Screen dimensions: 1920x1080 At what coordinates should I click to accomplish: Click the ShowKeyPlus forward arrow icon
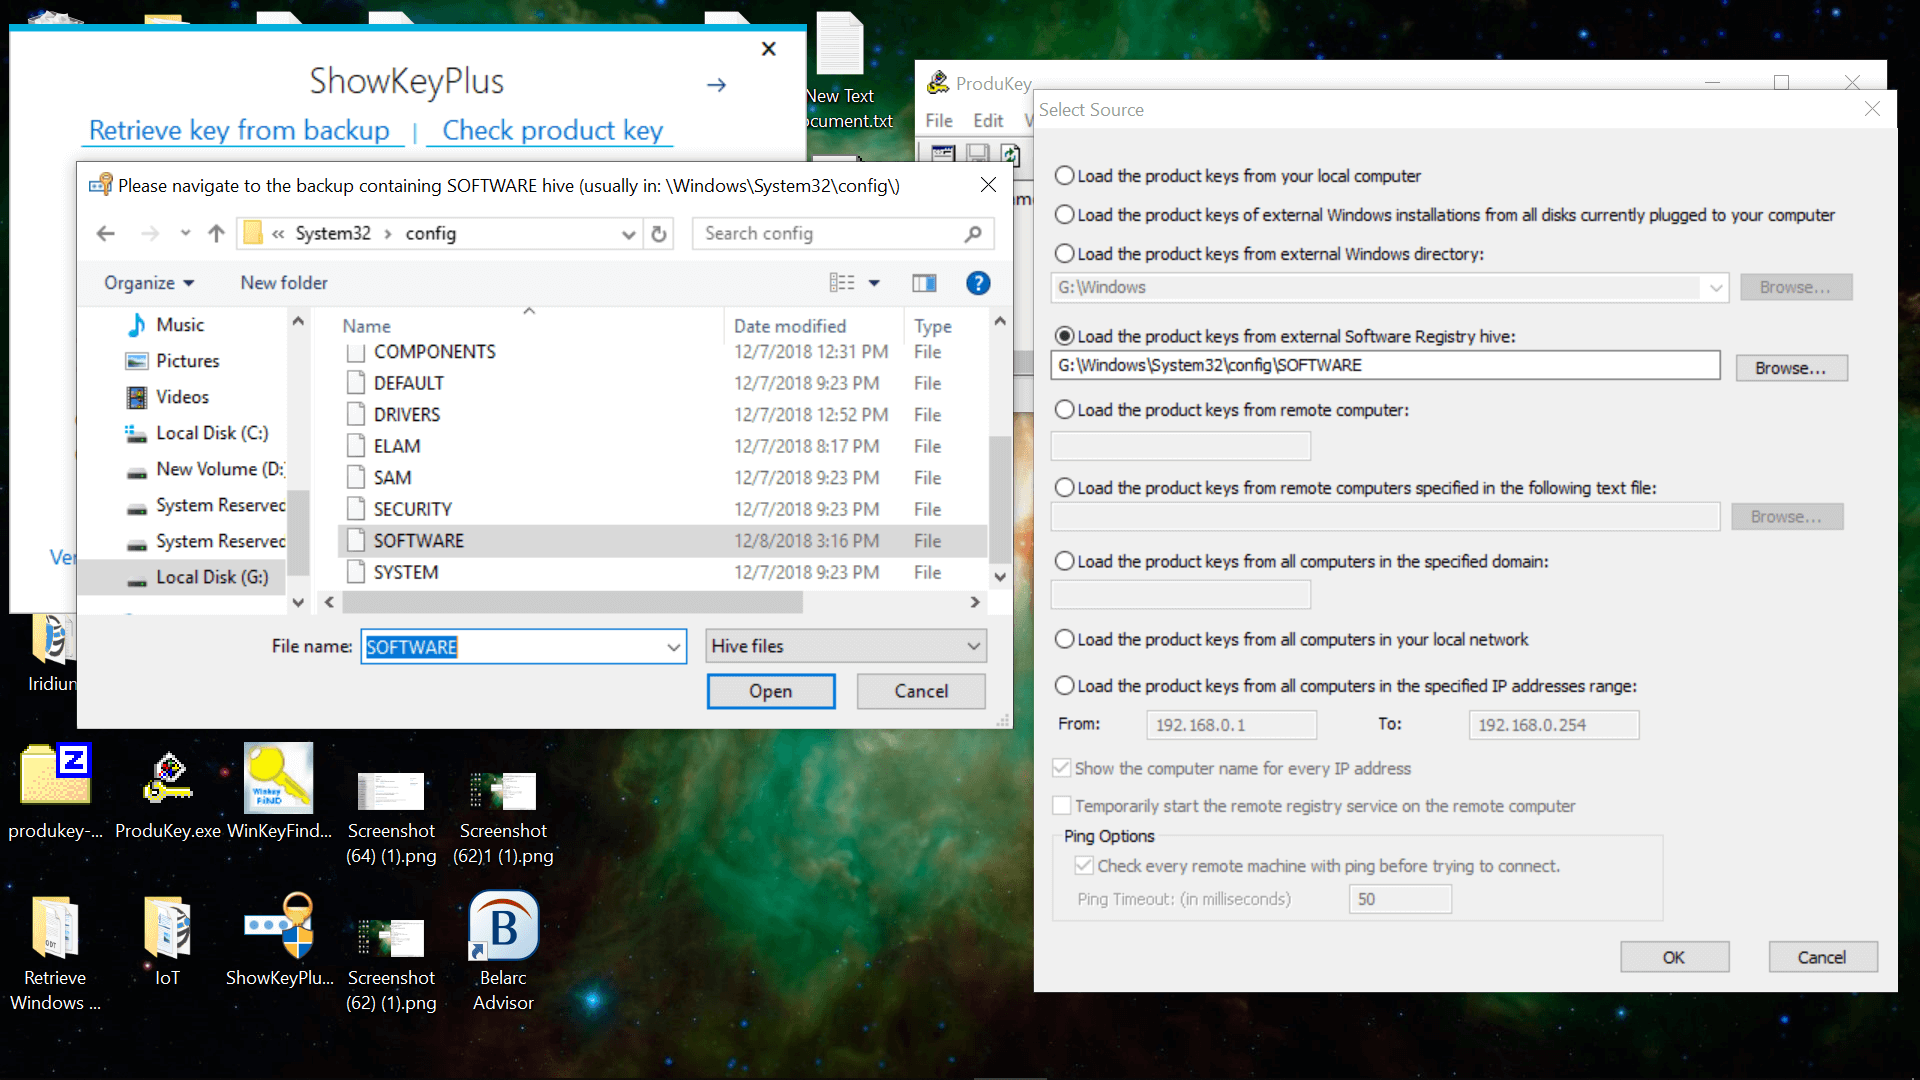[716, 85]
